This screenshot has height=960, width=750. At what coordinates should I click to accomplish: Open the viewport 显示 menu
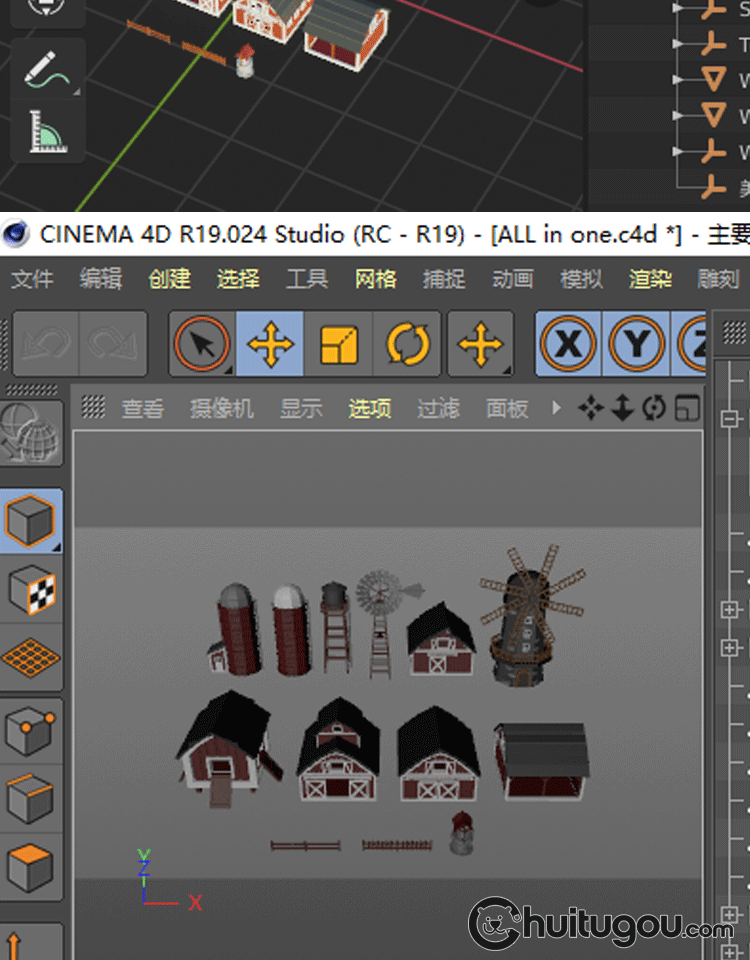coord(301,408)
